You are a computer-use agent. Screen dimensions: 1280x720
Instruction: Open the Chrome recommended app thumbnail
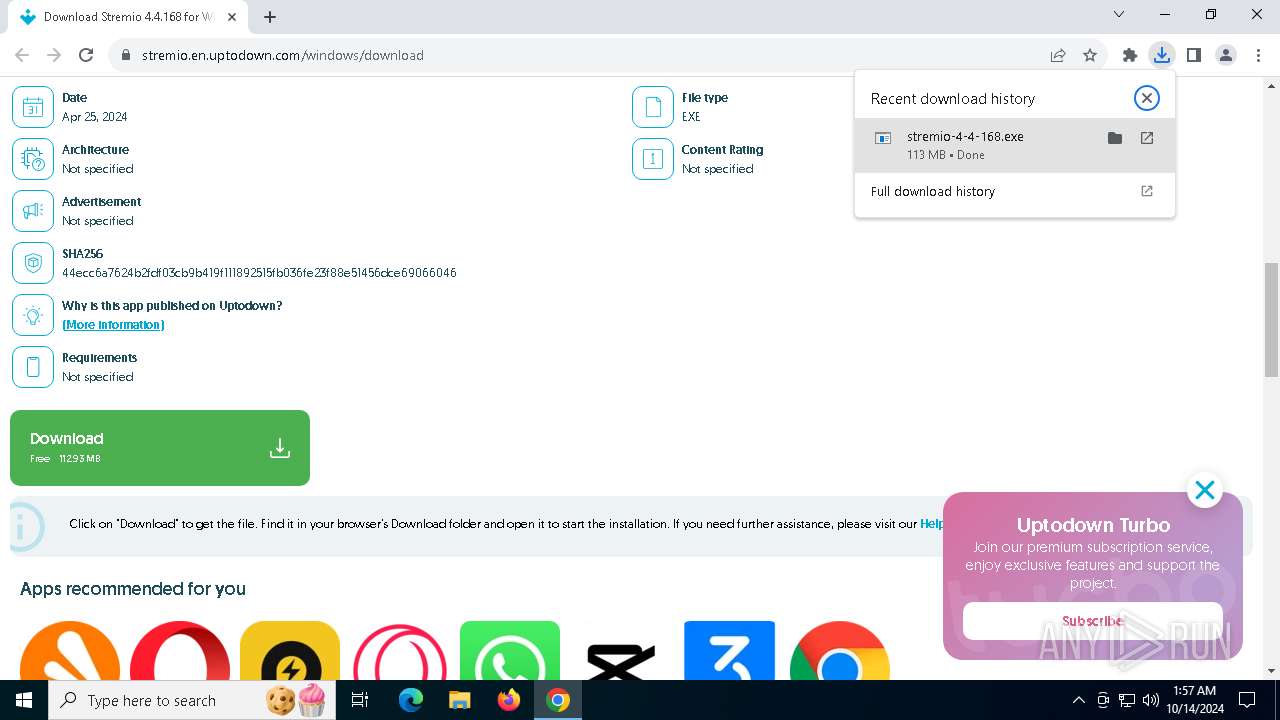click(x=840, y=651)
